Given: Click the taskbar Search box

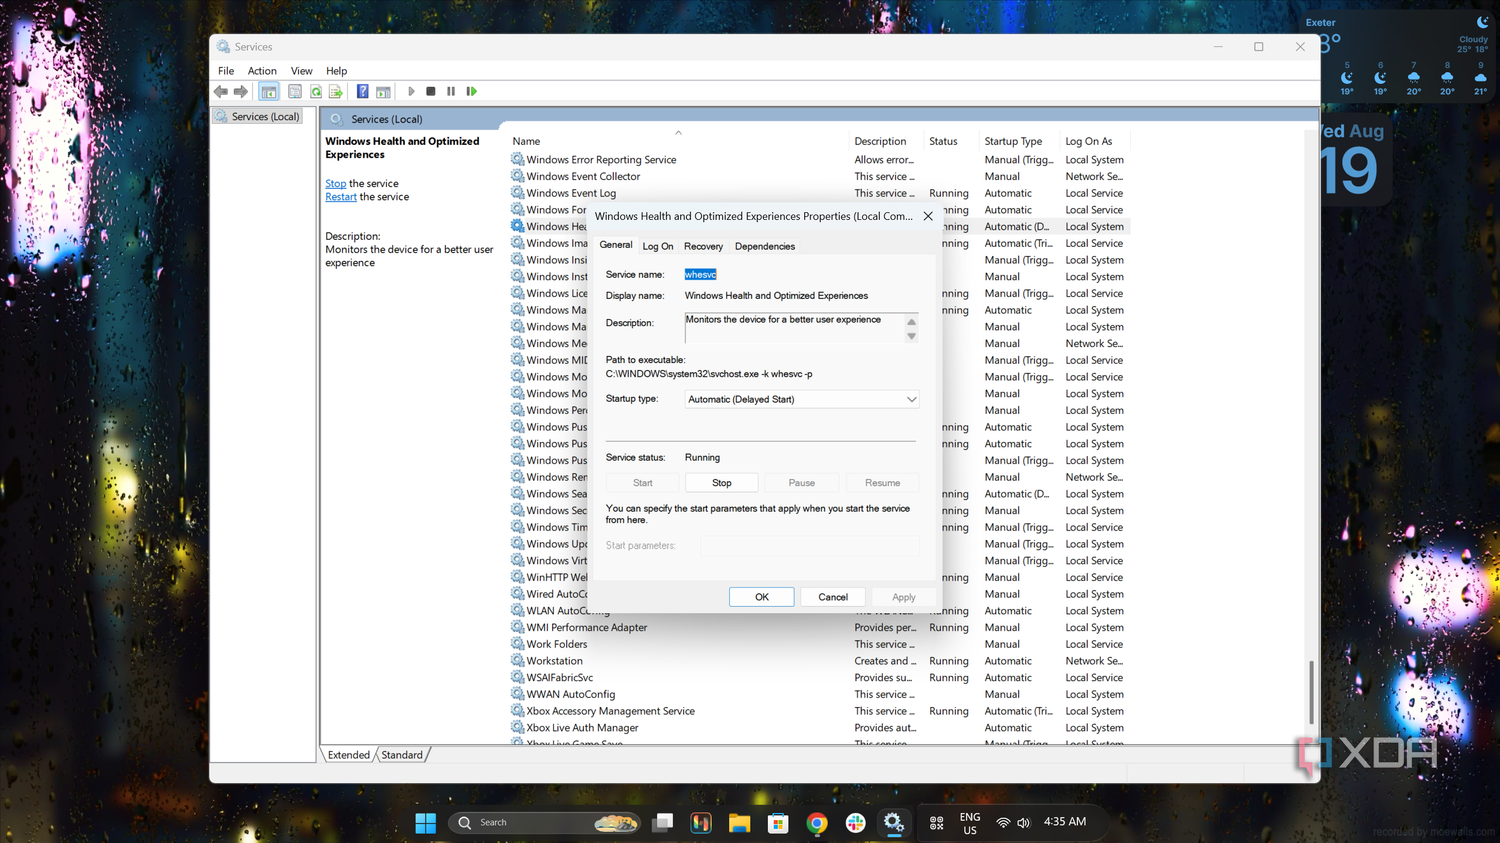Looking at the screenshot, I should point(544,823).
